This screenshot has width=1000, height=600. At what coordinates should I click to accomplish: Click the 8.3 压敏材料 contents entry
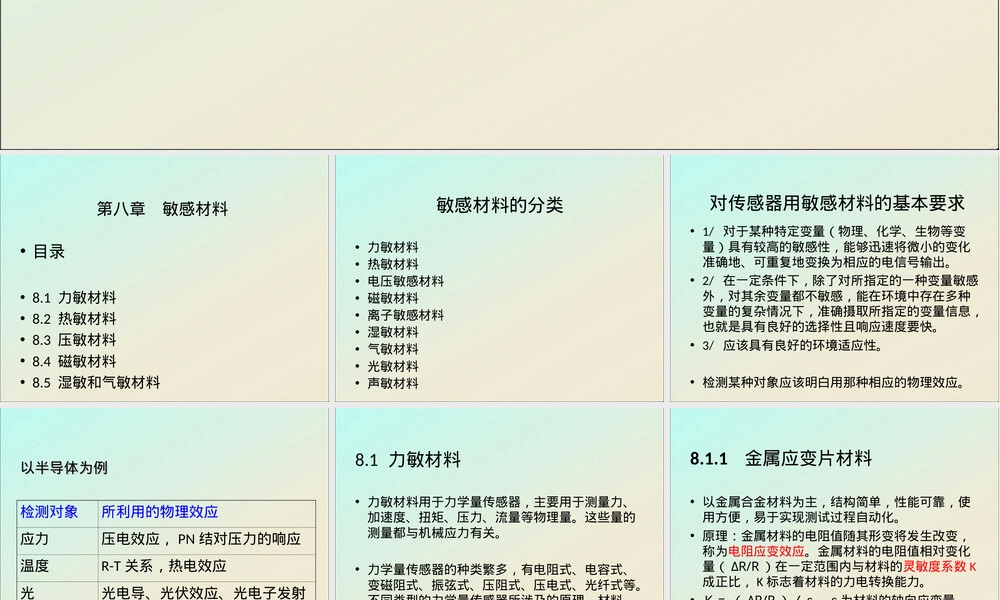click(x=74, y=340)
